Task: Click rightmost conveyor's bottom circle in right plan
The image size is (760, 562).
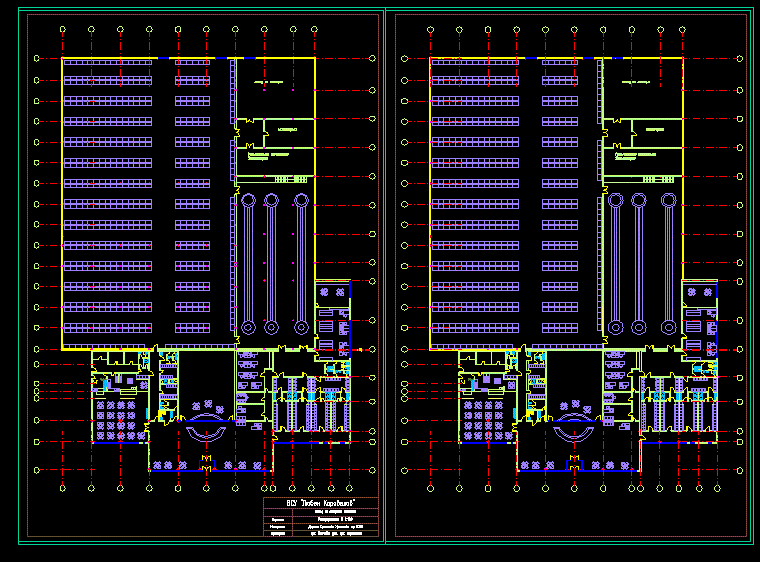Action: [668, 326]
